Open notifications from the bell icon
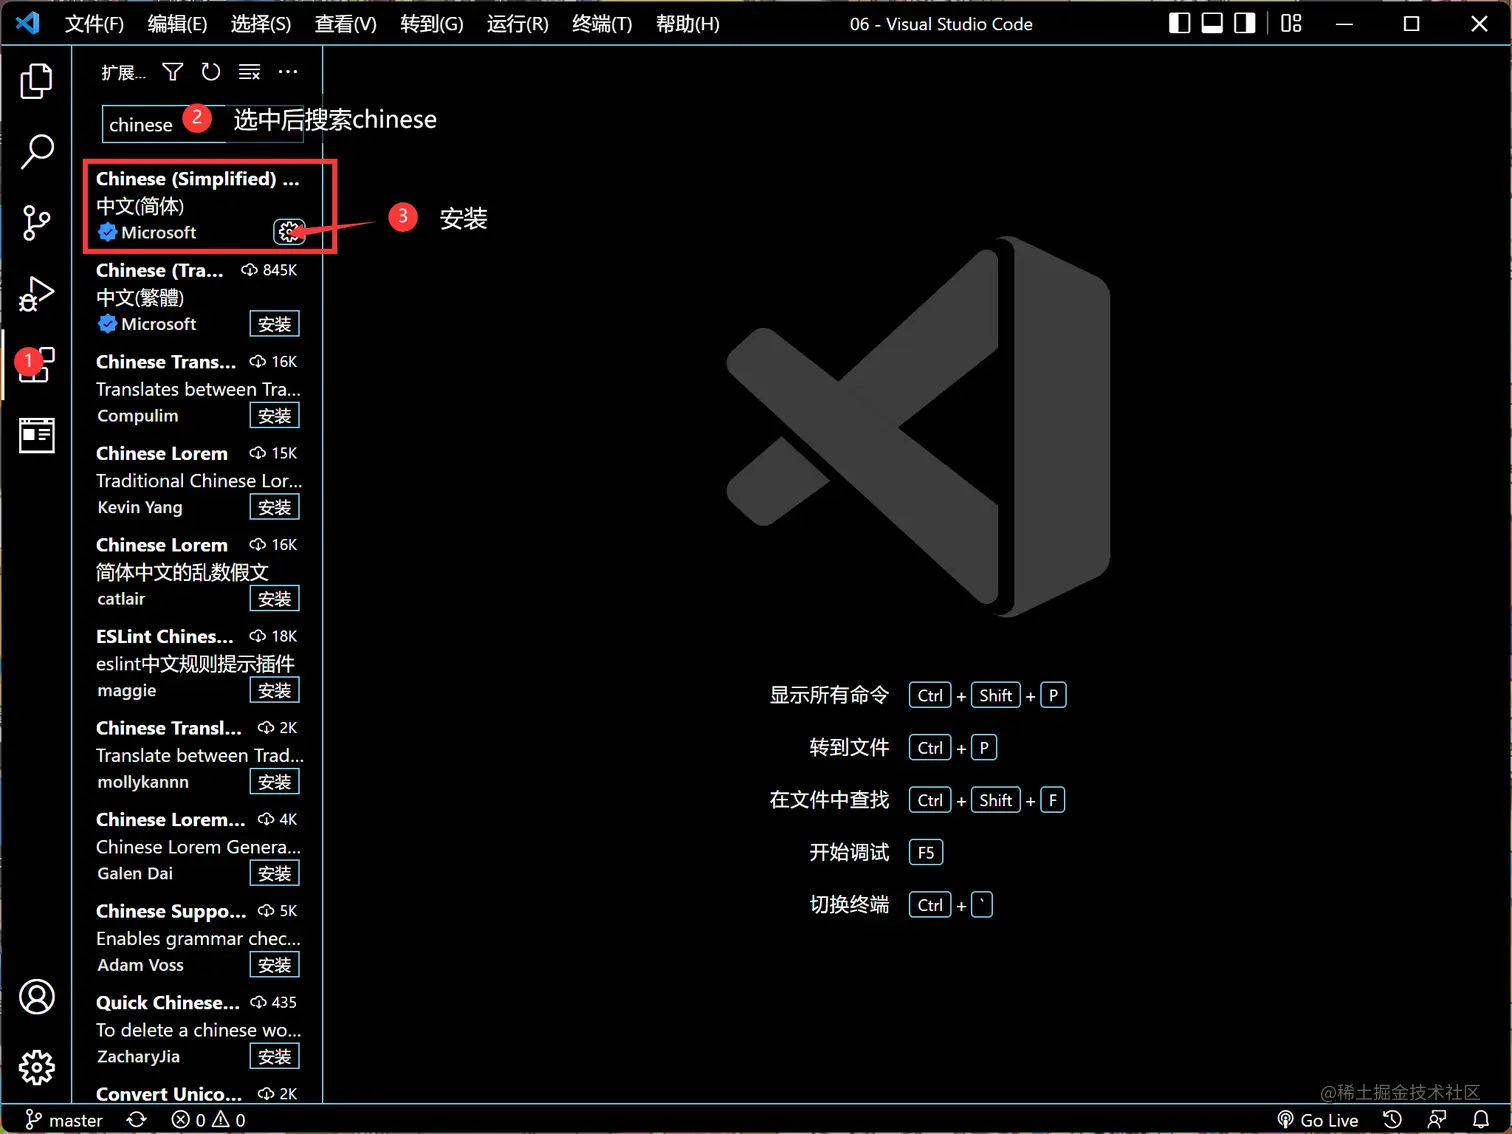This screenshot has height=1134, width=1512. pyautogui.click(x=1483, y=1119)
